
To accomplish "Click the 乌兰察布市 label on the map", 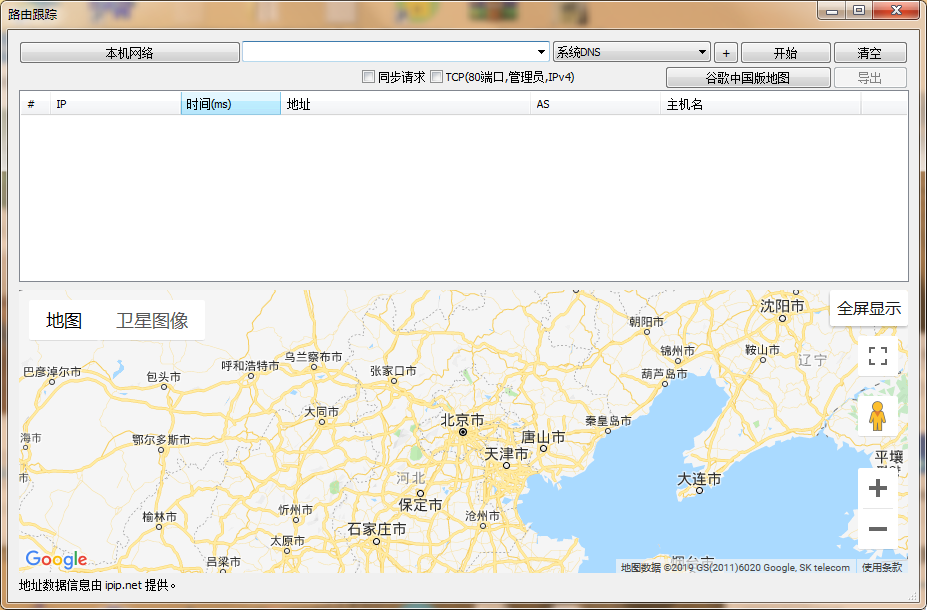I will coord(313,357).
